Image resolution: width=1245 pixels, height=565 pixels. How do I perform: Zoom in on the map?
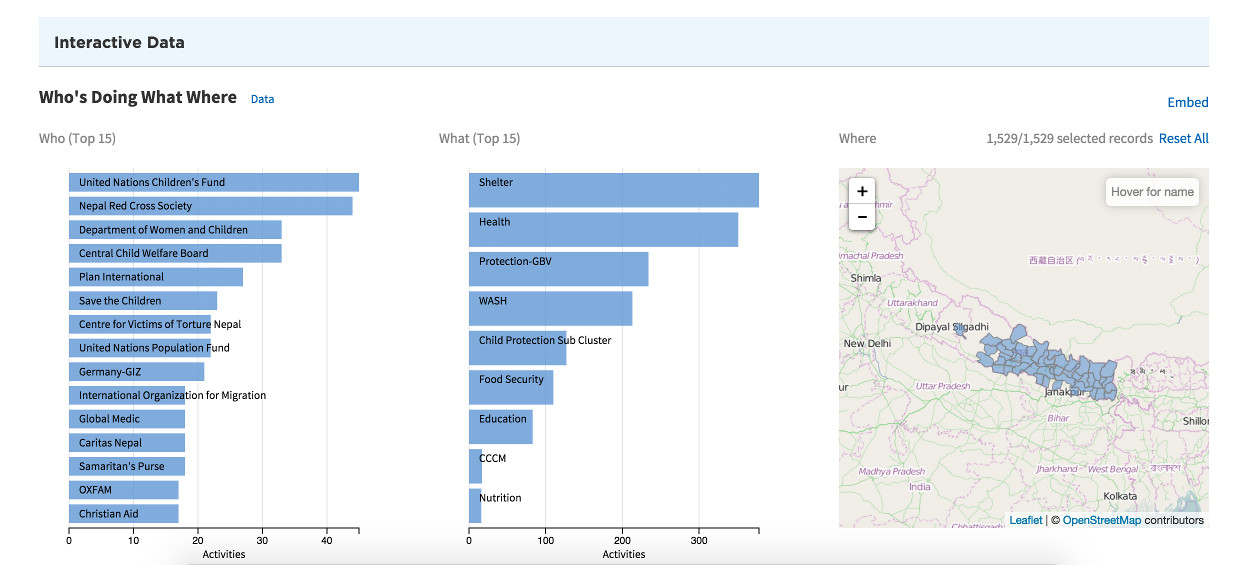pyautogui.click(x=862, y=191)
